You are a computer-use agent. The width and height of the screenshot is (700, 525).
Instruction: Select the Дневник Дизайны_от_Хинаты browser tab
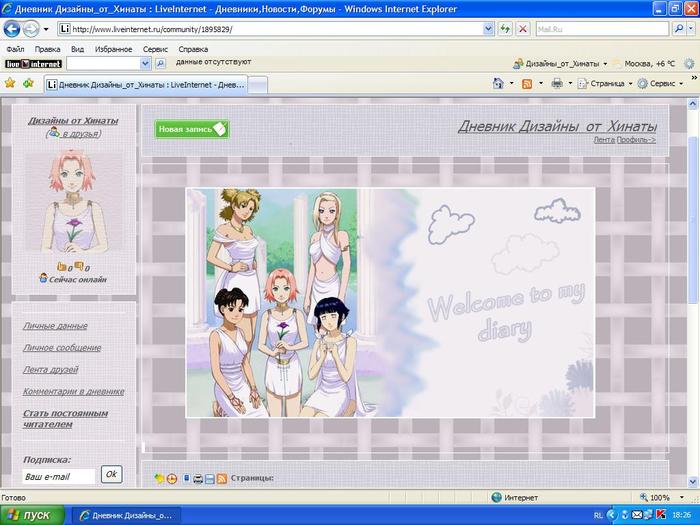coord(146,84)
